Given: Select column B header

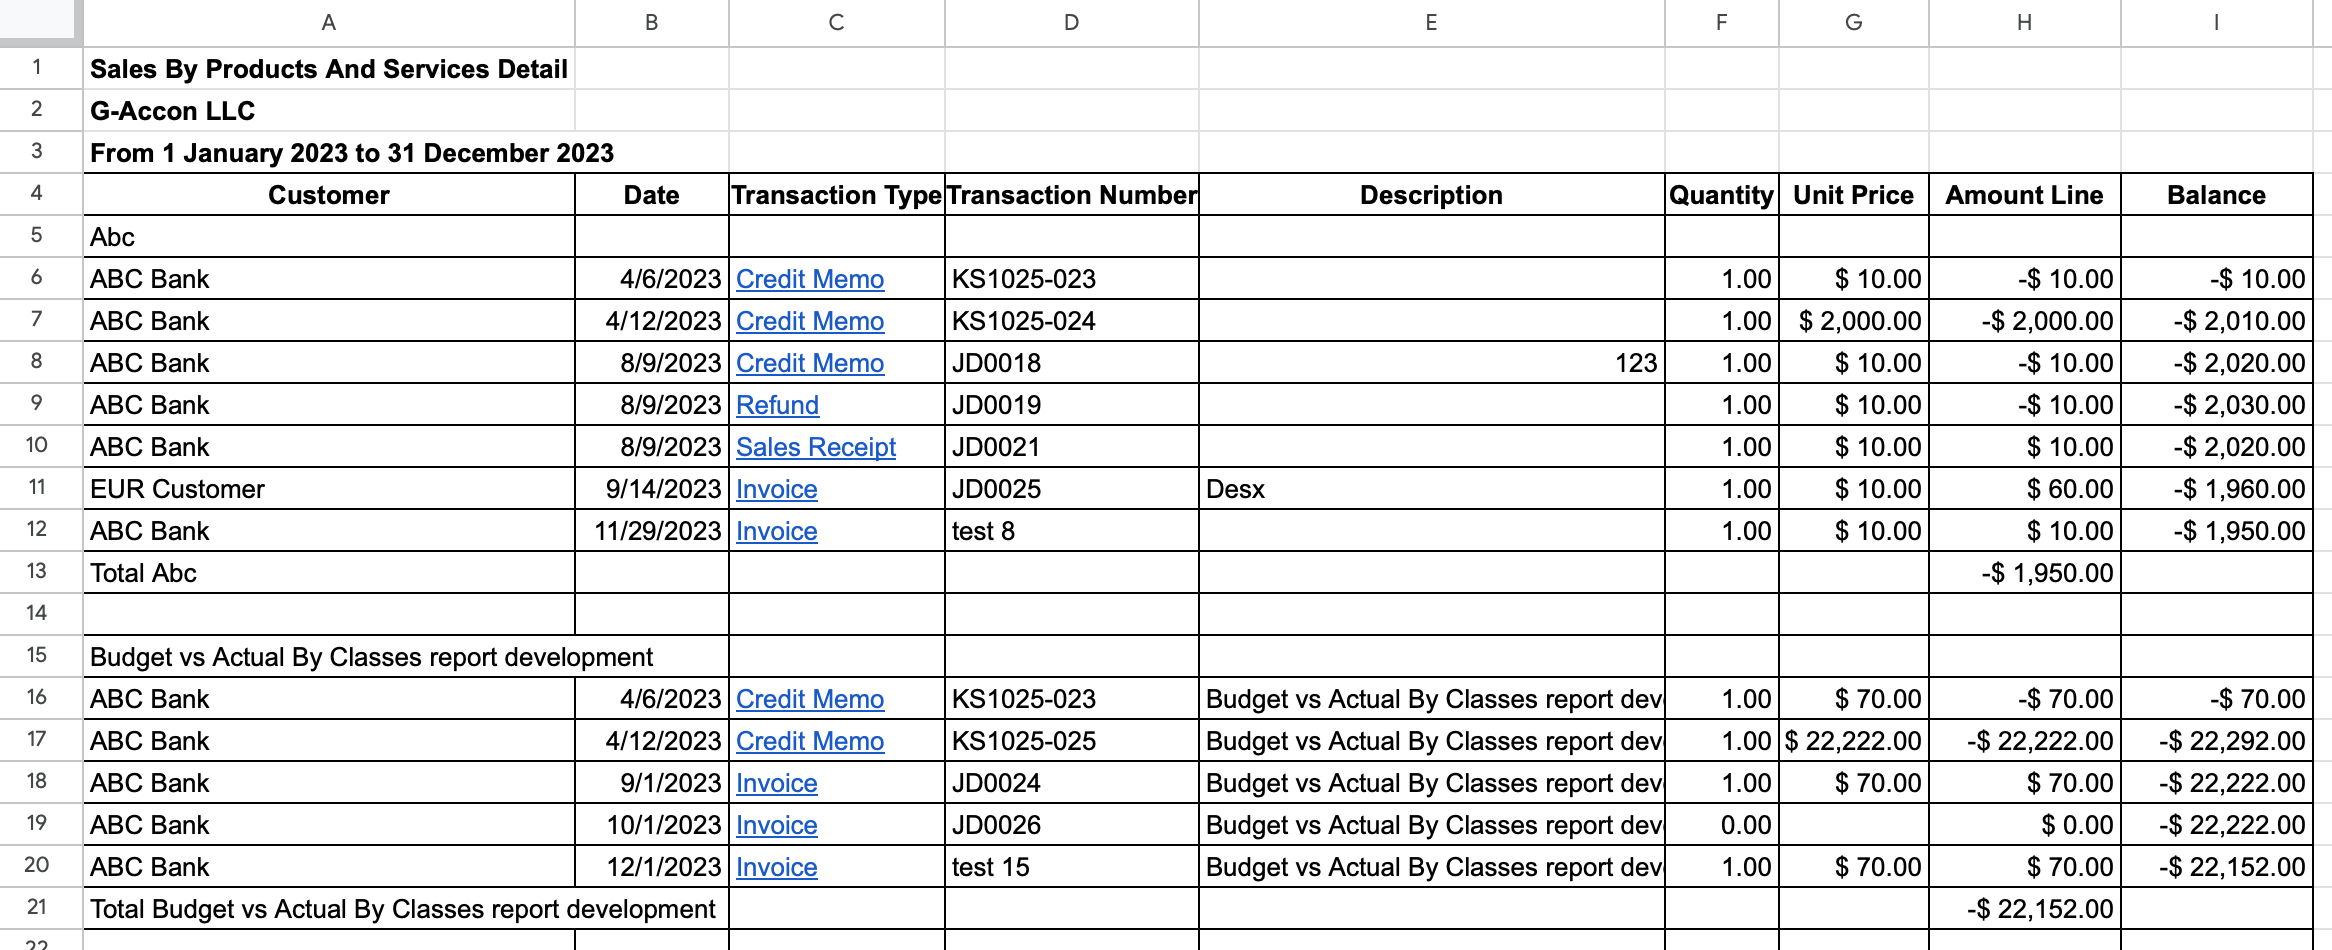Looking at the screenshot, I should point(652,22).
